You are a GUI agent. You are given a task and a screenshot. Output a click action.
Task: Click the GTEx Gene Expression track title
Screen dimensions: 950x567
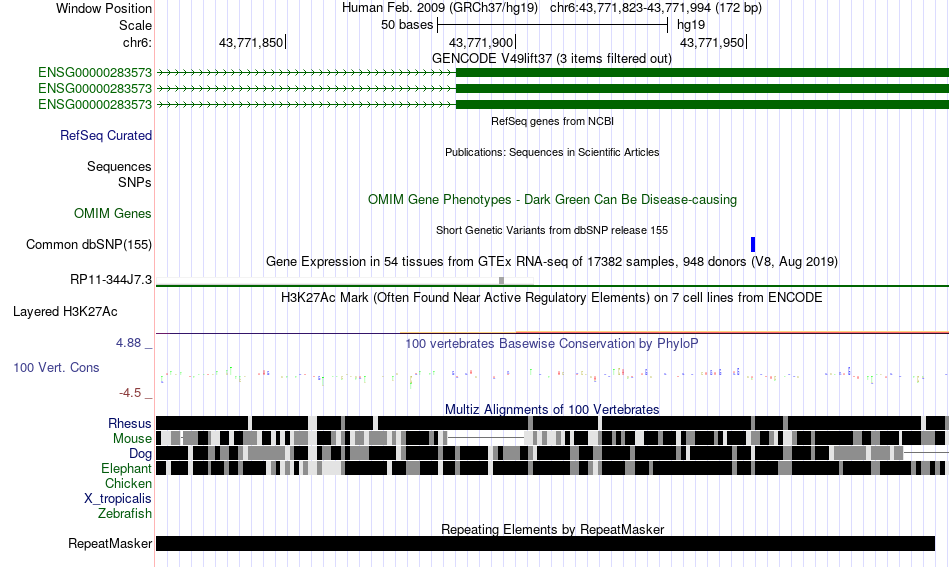552,262
